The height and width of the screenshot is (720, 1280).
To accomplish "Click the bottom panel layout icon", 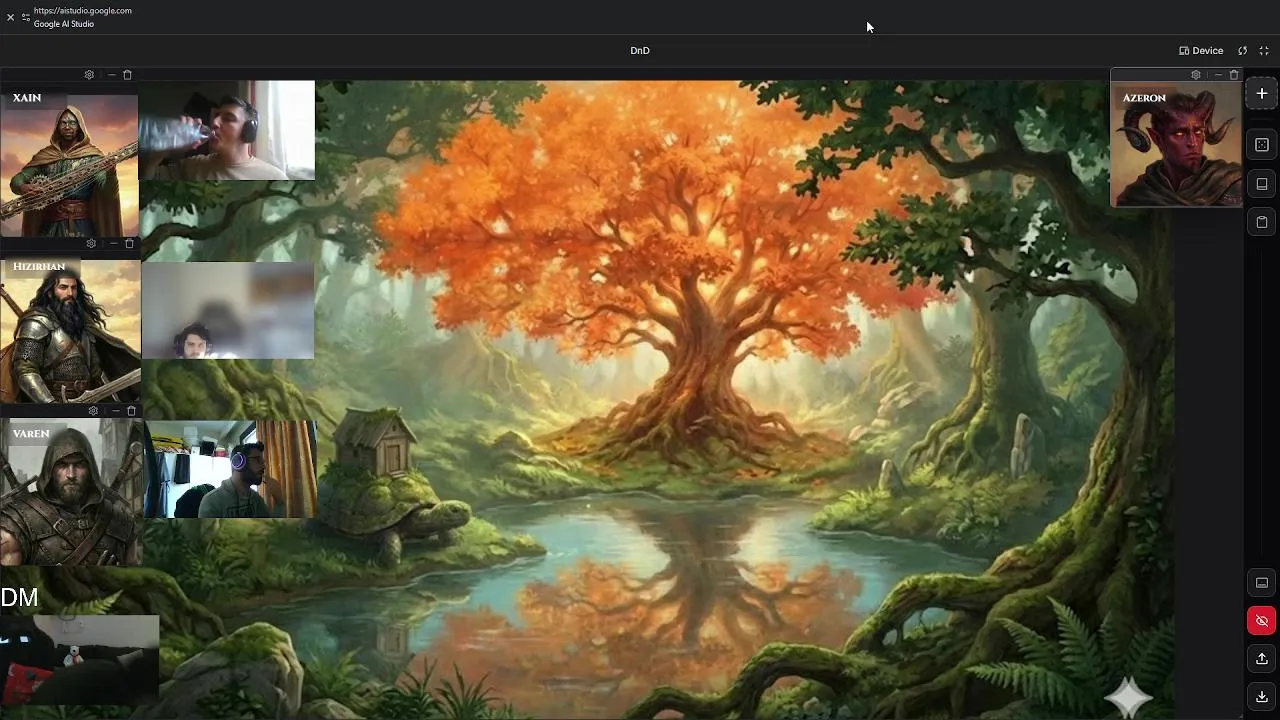I will pos(1262,583).
